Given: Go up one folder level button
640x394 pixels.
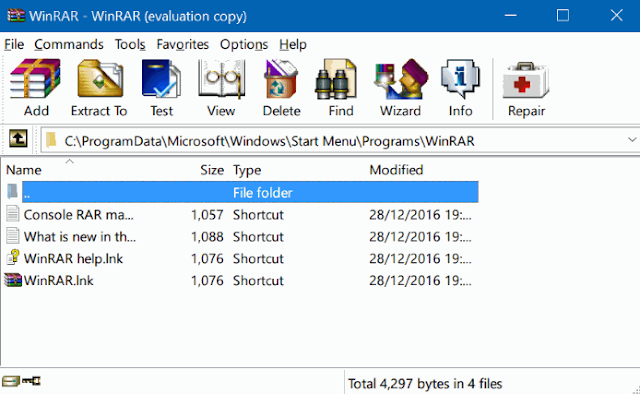Looking at the screenshot, I should click(x=18, y=139).
